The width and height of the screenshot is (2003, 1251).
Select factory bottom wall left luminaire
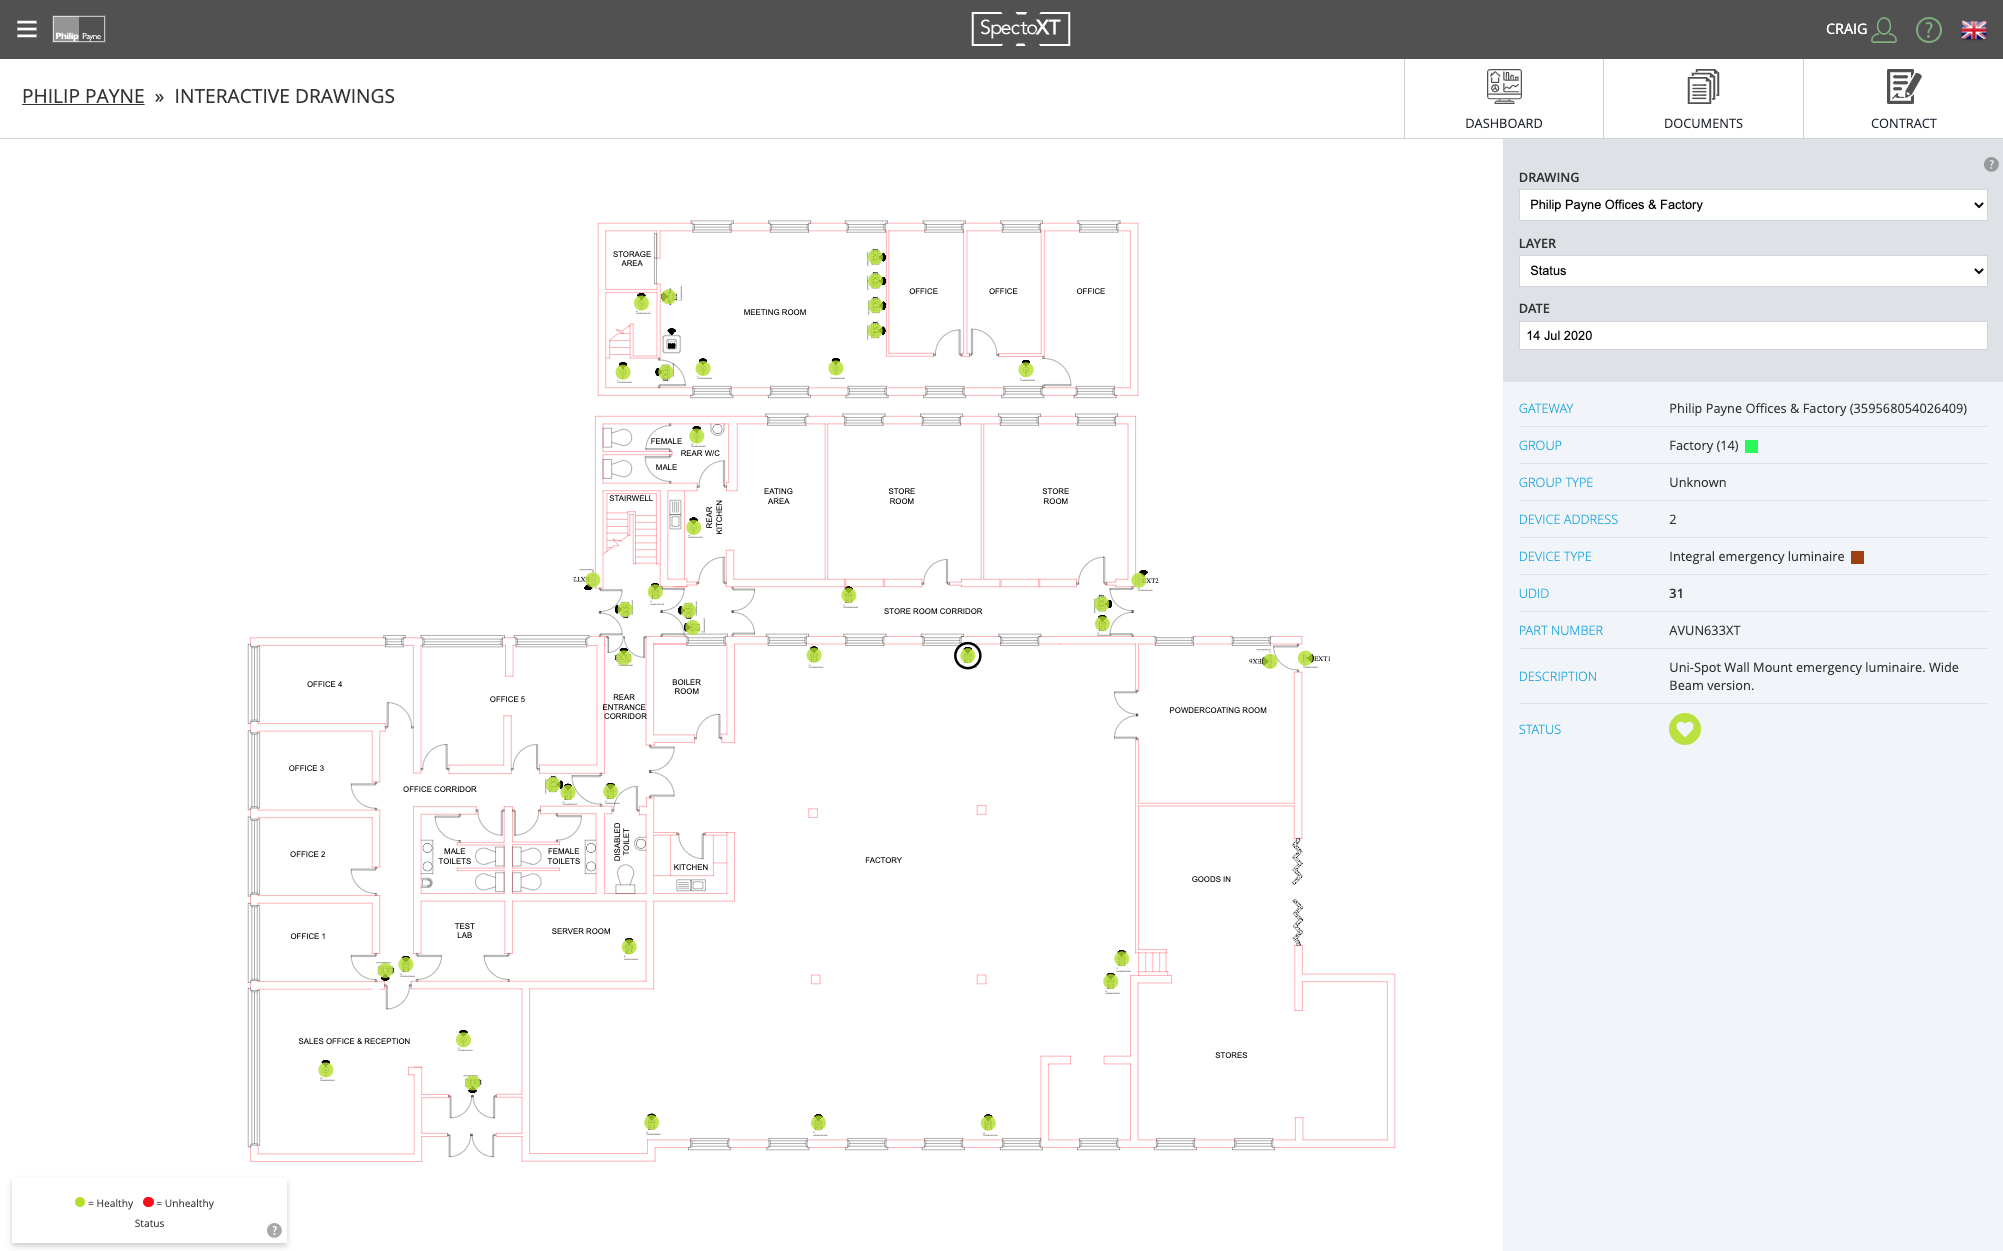tap(652, 1123)
